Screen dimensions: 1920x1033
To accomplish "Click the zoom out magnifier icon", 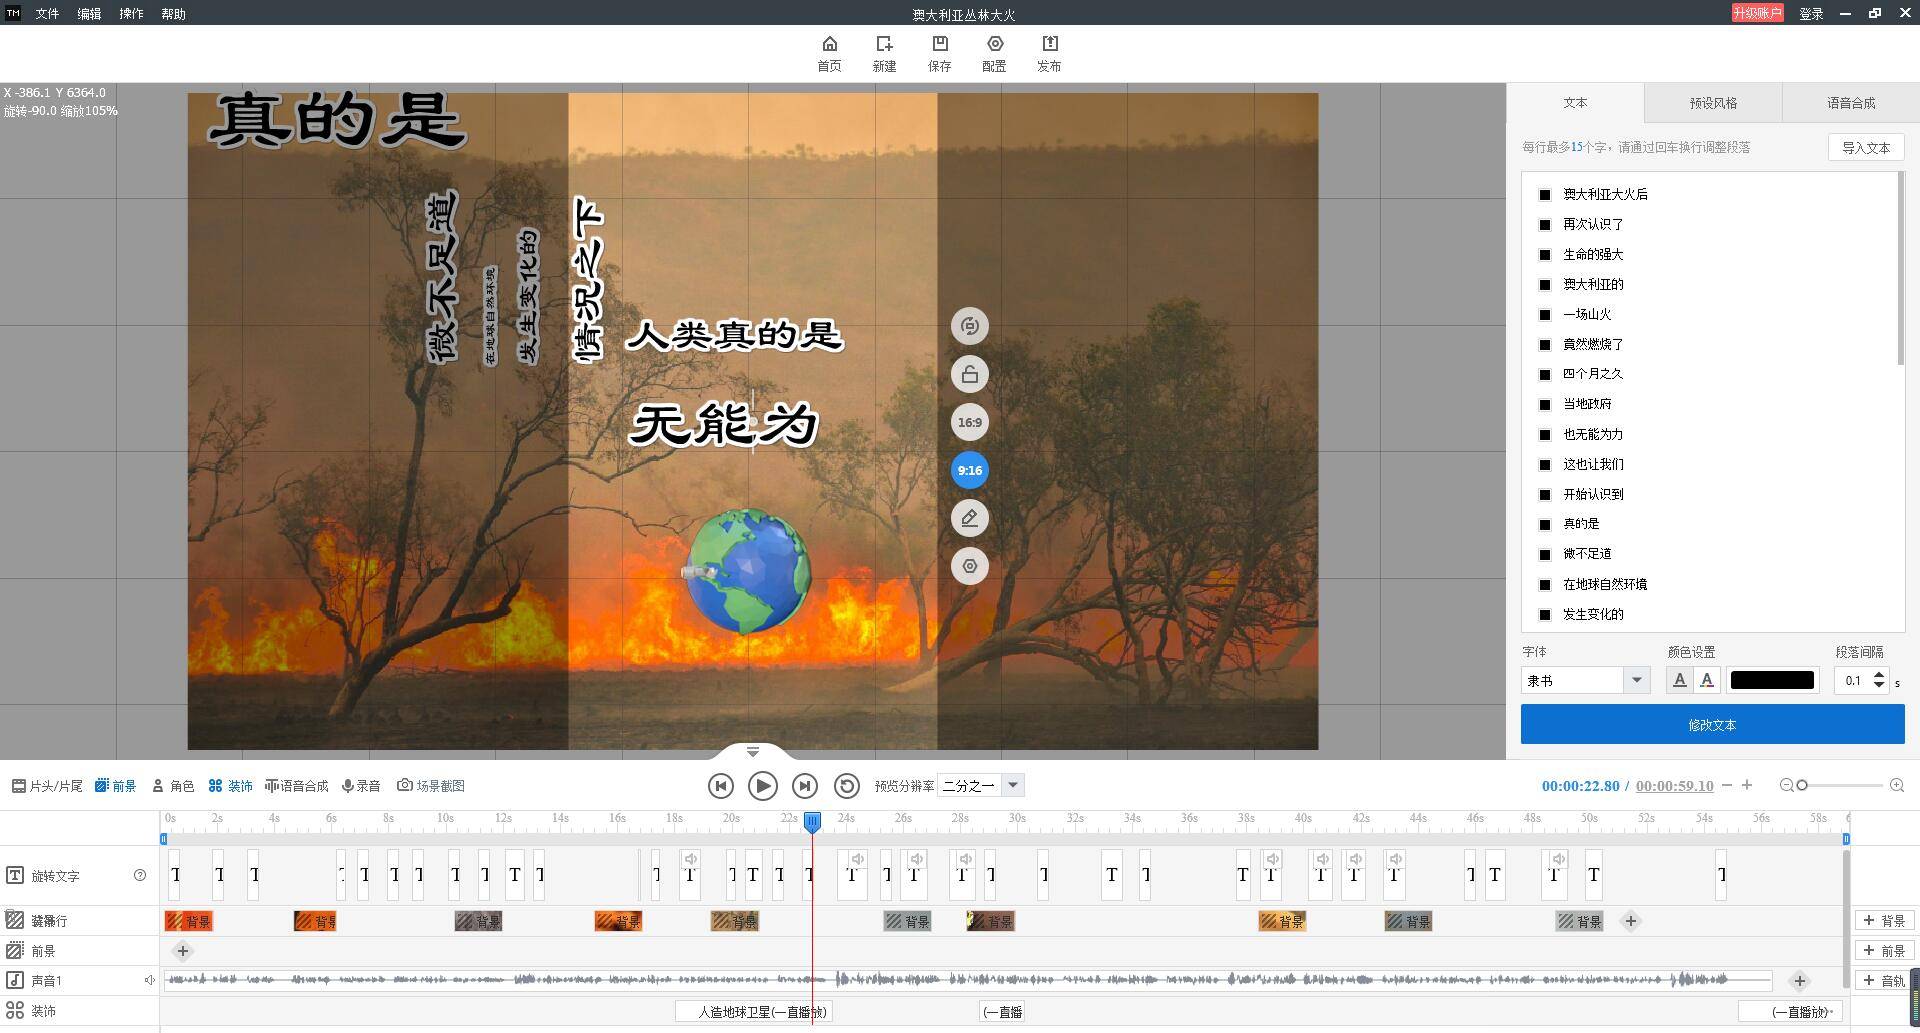I will pyautogui.click(x=1786, y=786).
